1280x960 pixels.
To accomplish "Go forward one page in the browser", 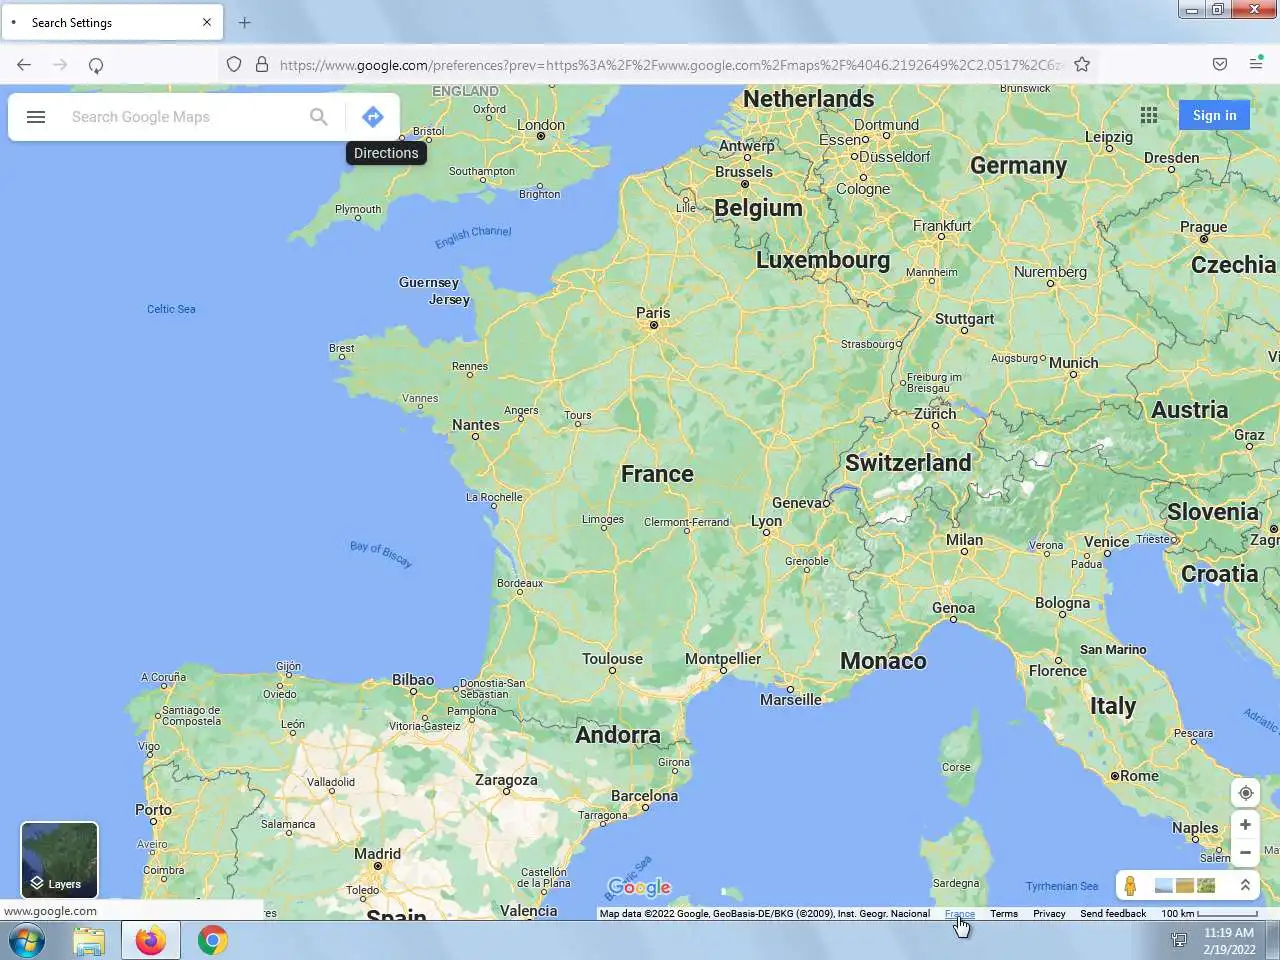I will pos(60,65).
